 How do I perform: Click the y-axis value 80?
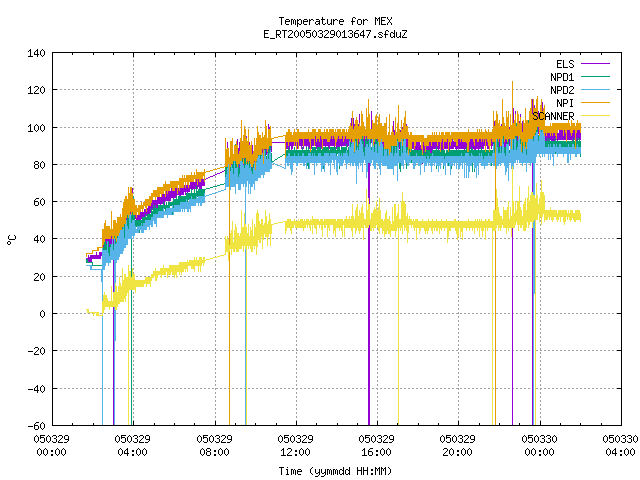[39, 165]
